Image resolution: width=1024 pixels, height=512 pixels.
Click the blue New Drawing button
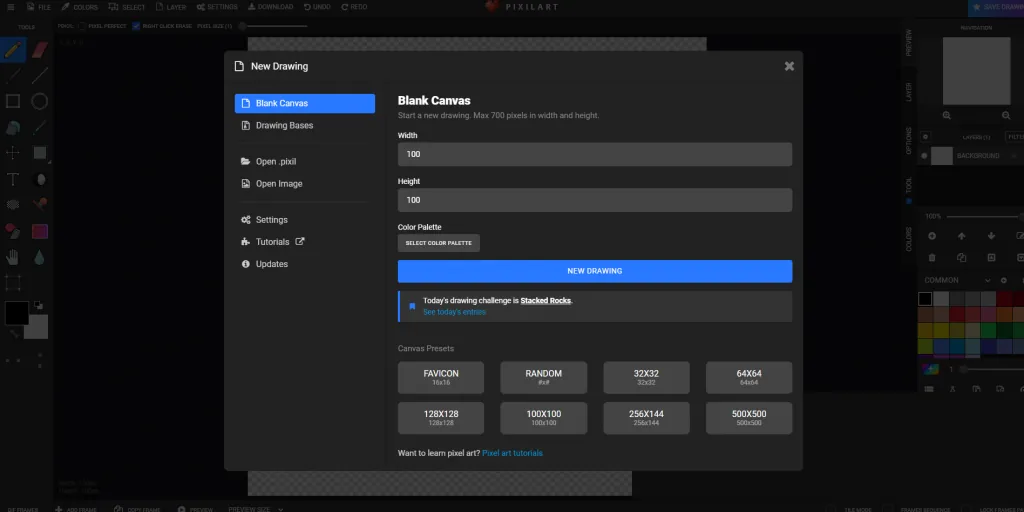point(595,271)
